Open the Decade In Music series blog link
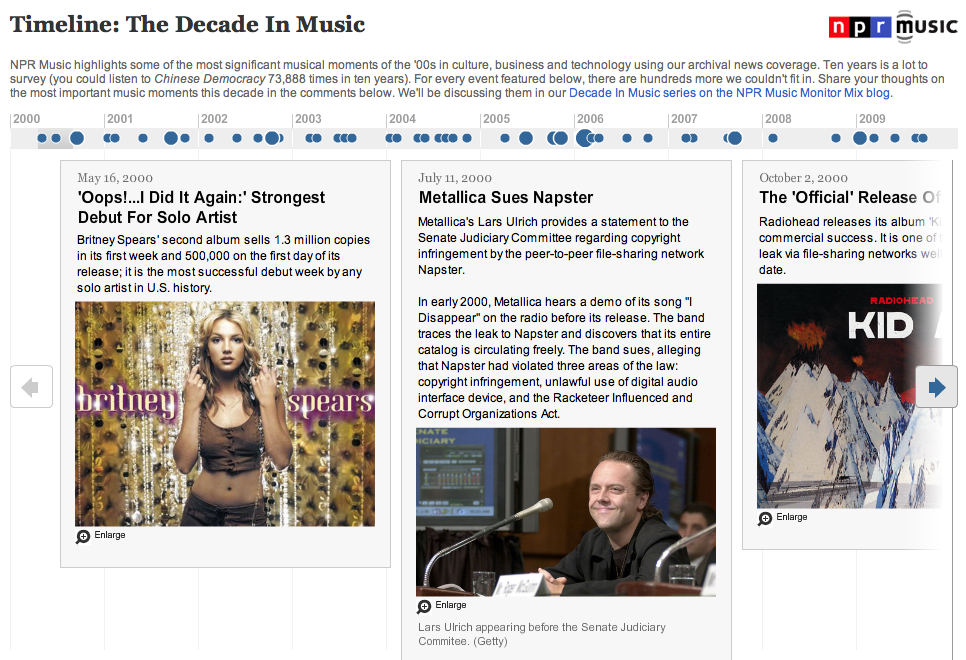The width and height of the screenshot is (966, 660). 729,93
